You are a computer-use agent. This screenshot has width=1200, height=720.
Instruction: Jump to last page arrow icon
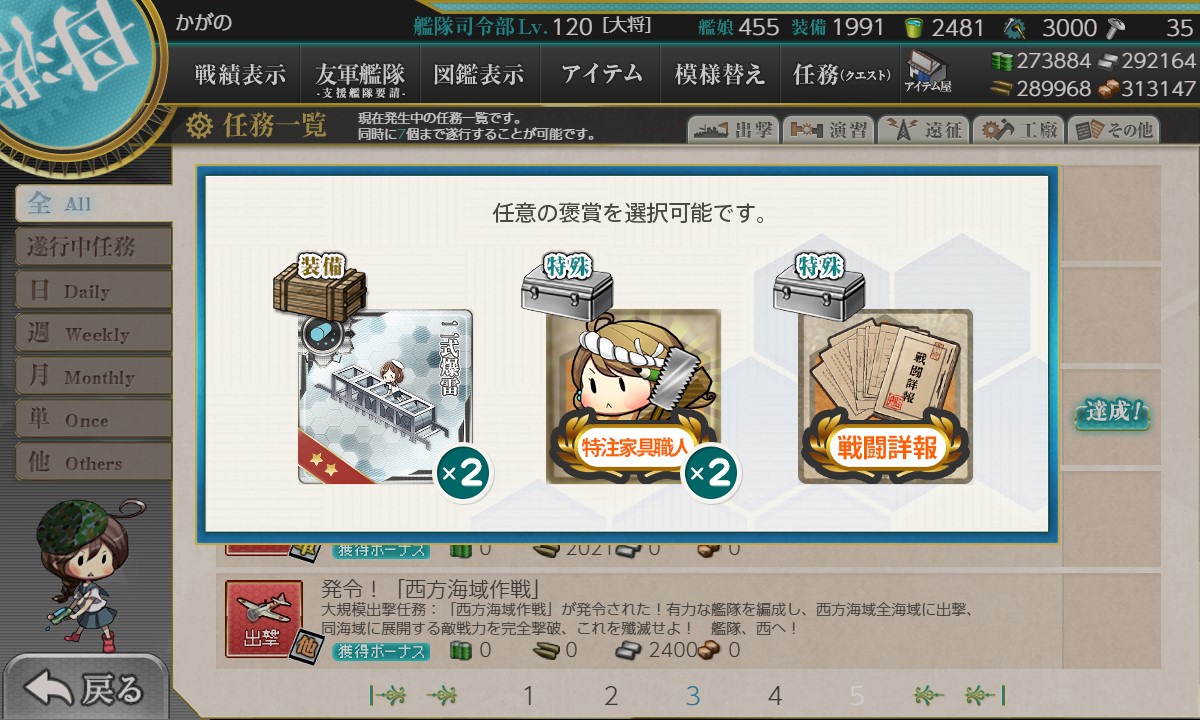[985, 695]
